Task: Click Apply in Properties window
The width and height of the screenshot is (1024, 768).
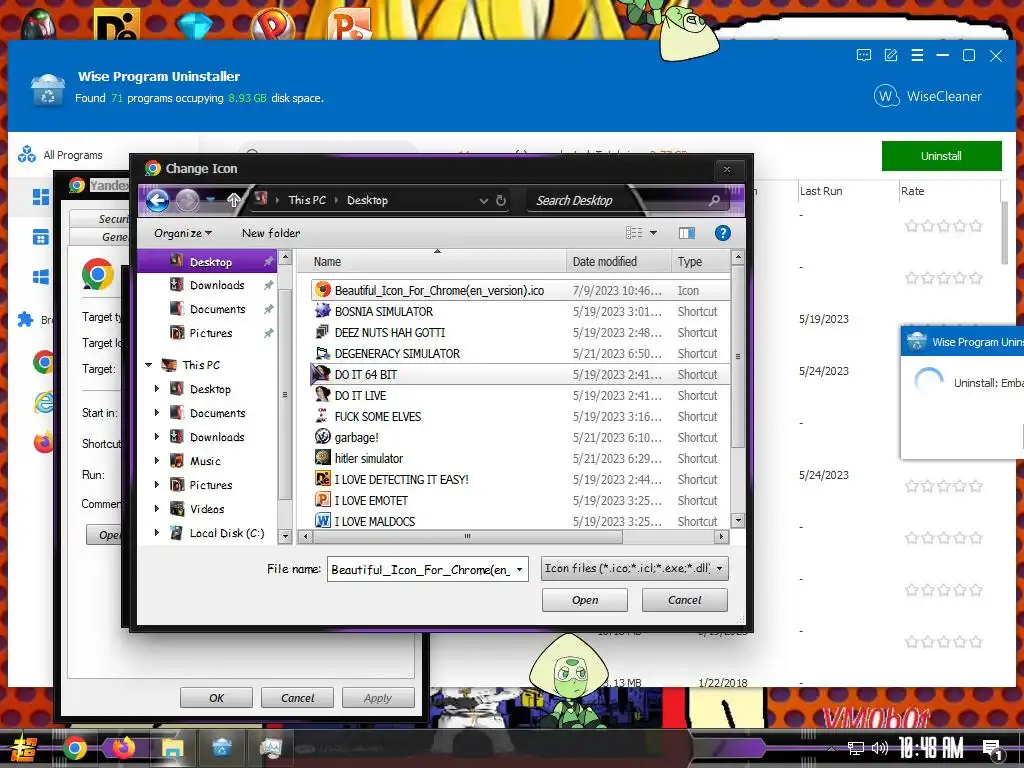Action: [378, 698]
